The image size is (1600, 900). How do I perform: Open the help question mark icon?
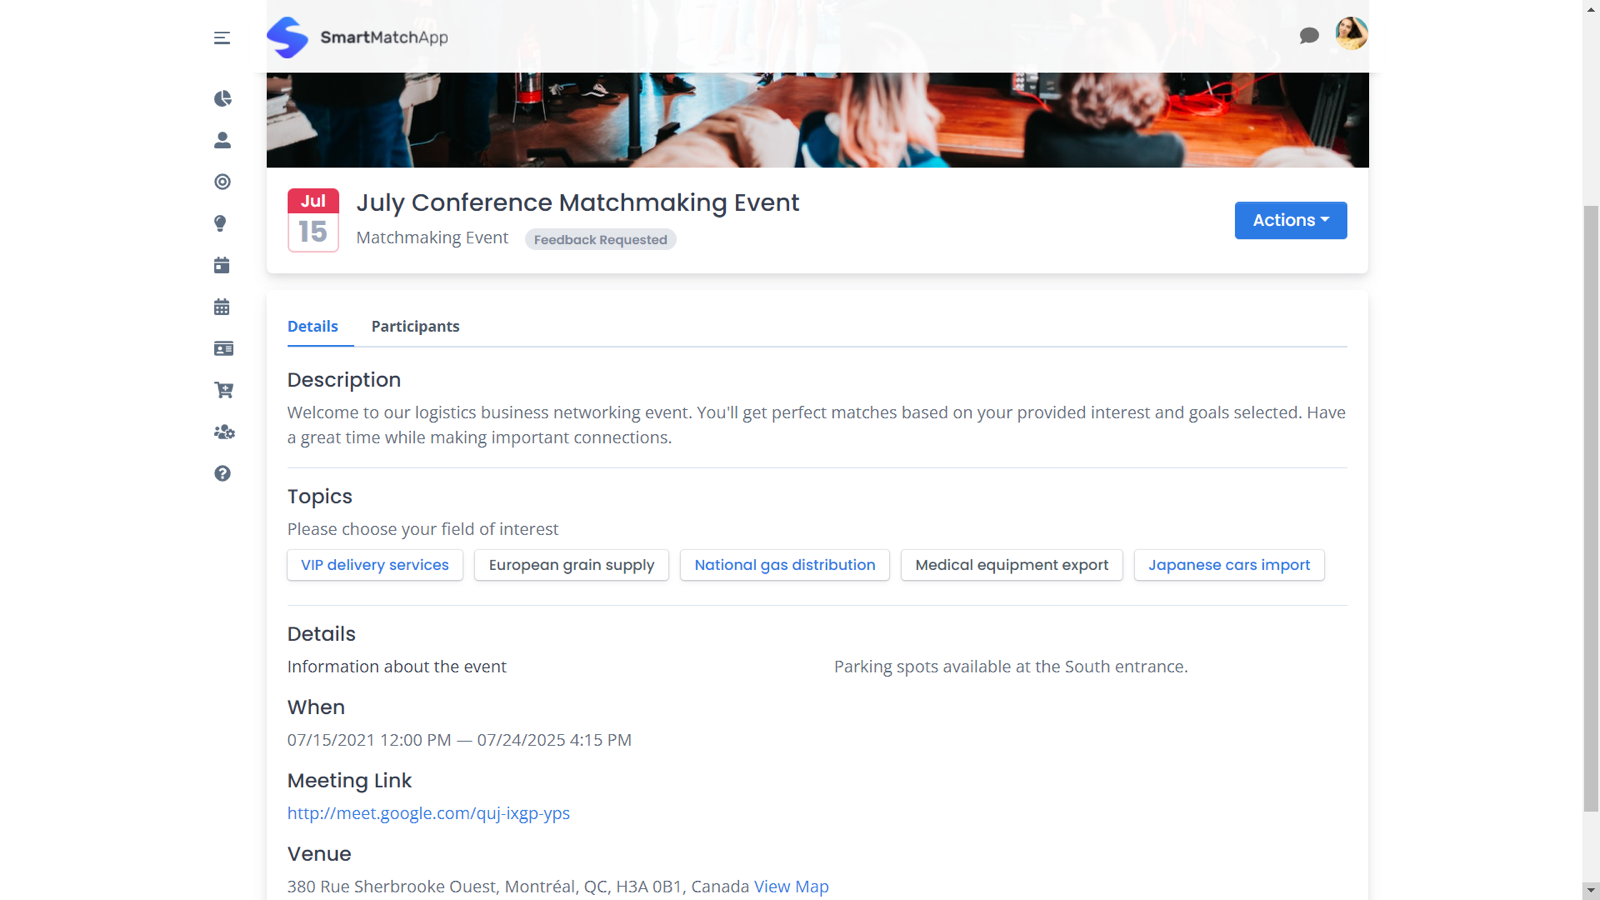222,474
